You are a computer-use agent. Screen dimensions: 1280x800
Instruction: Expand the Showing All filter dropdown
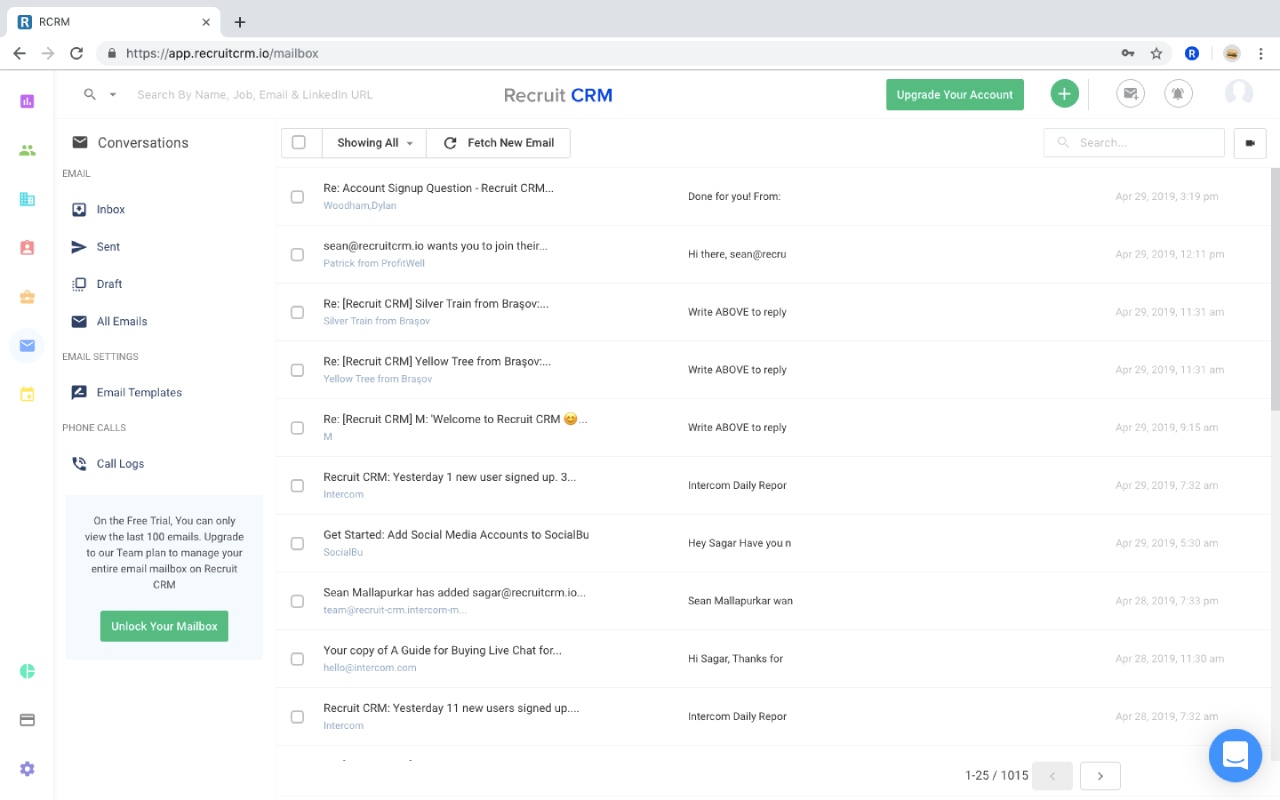374,143
